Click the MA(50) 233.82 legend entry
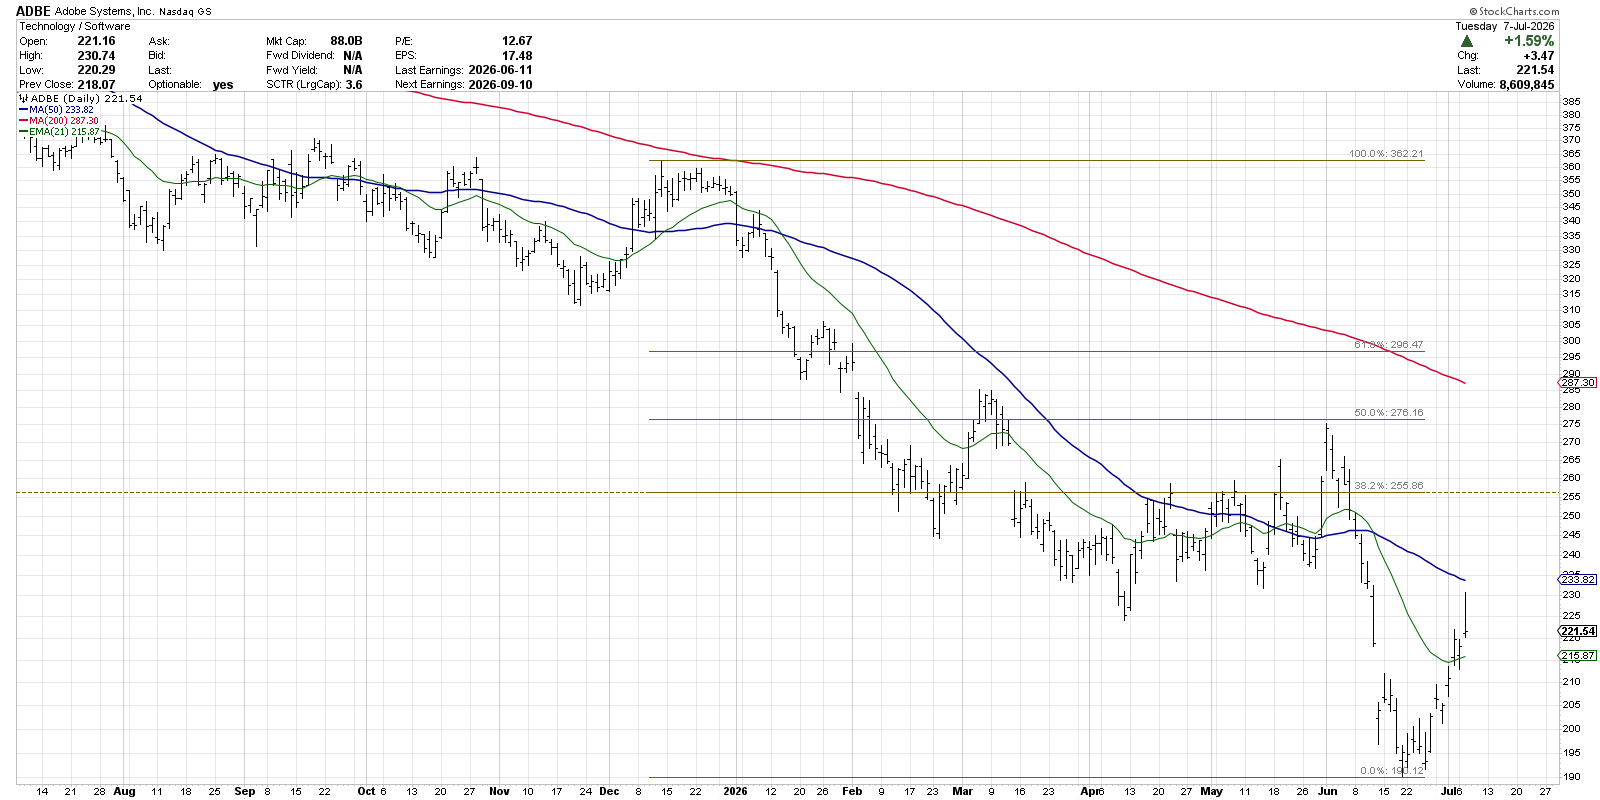Screen dimensions: 1600x800 (61, 110)
